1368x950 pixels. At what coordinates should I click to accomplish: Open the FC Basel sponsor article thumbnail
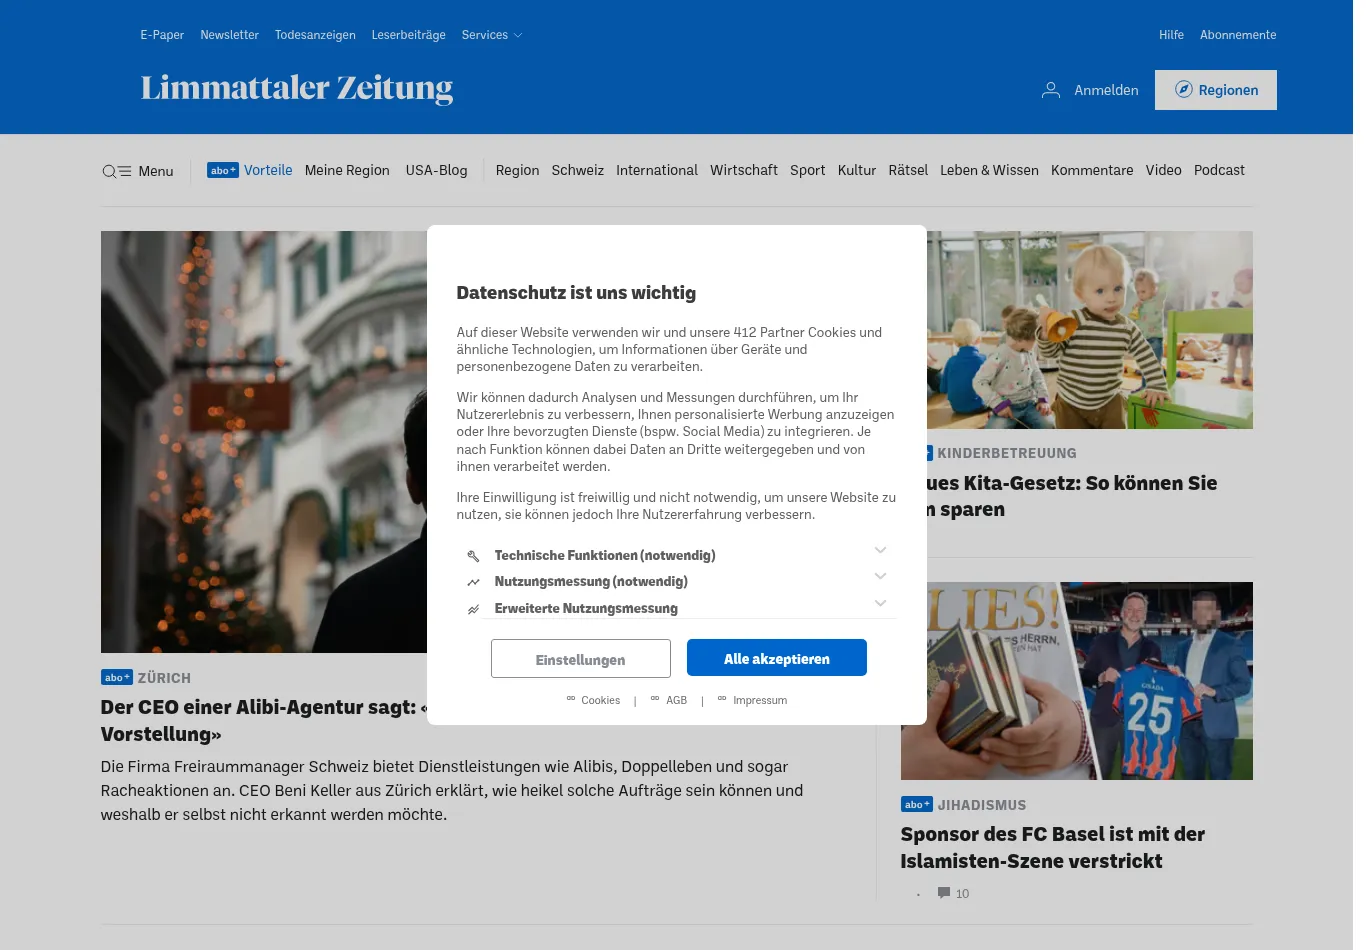click(x=1077, y=681)
